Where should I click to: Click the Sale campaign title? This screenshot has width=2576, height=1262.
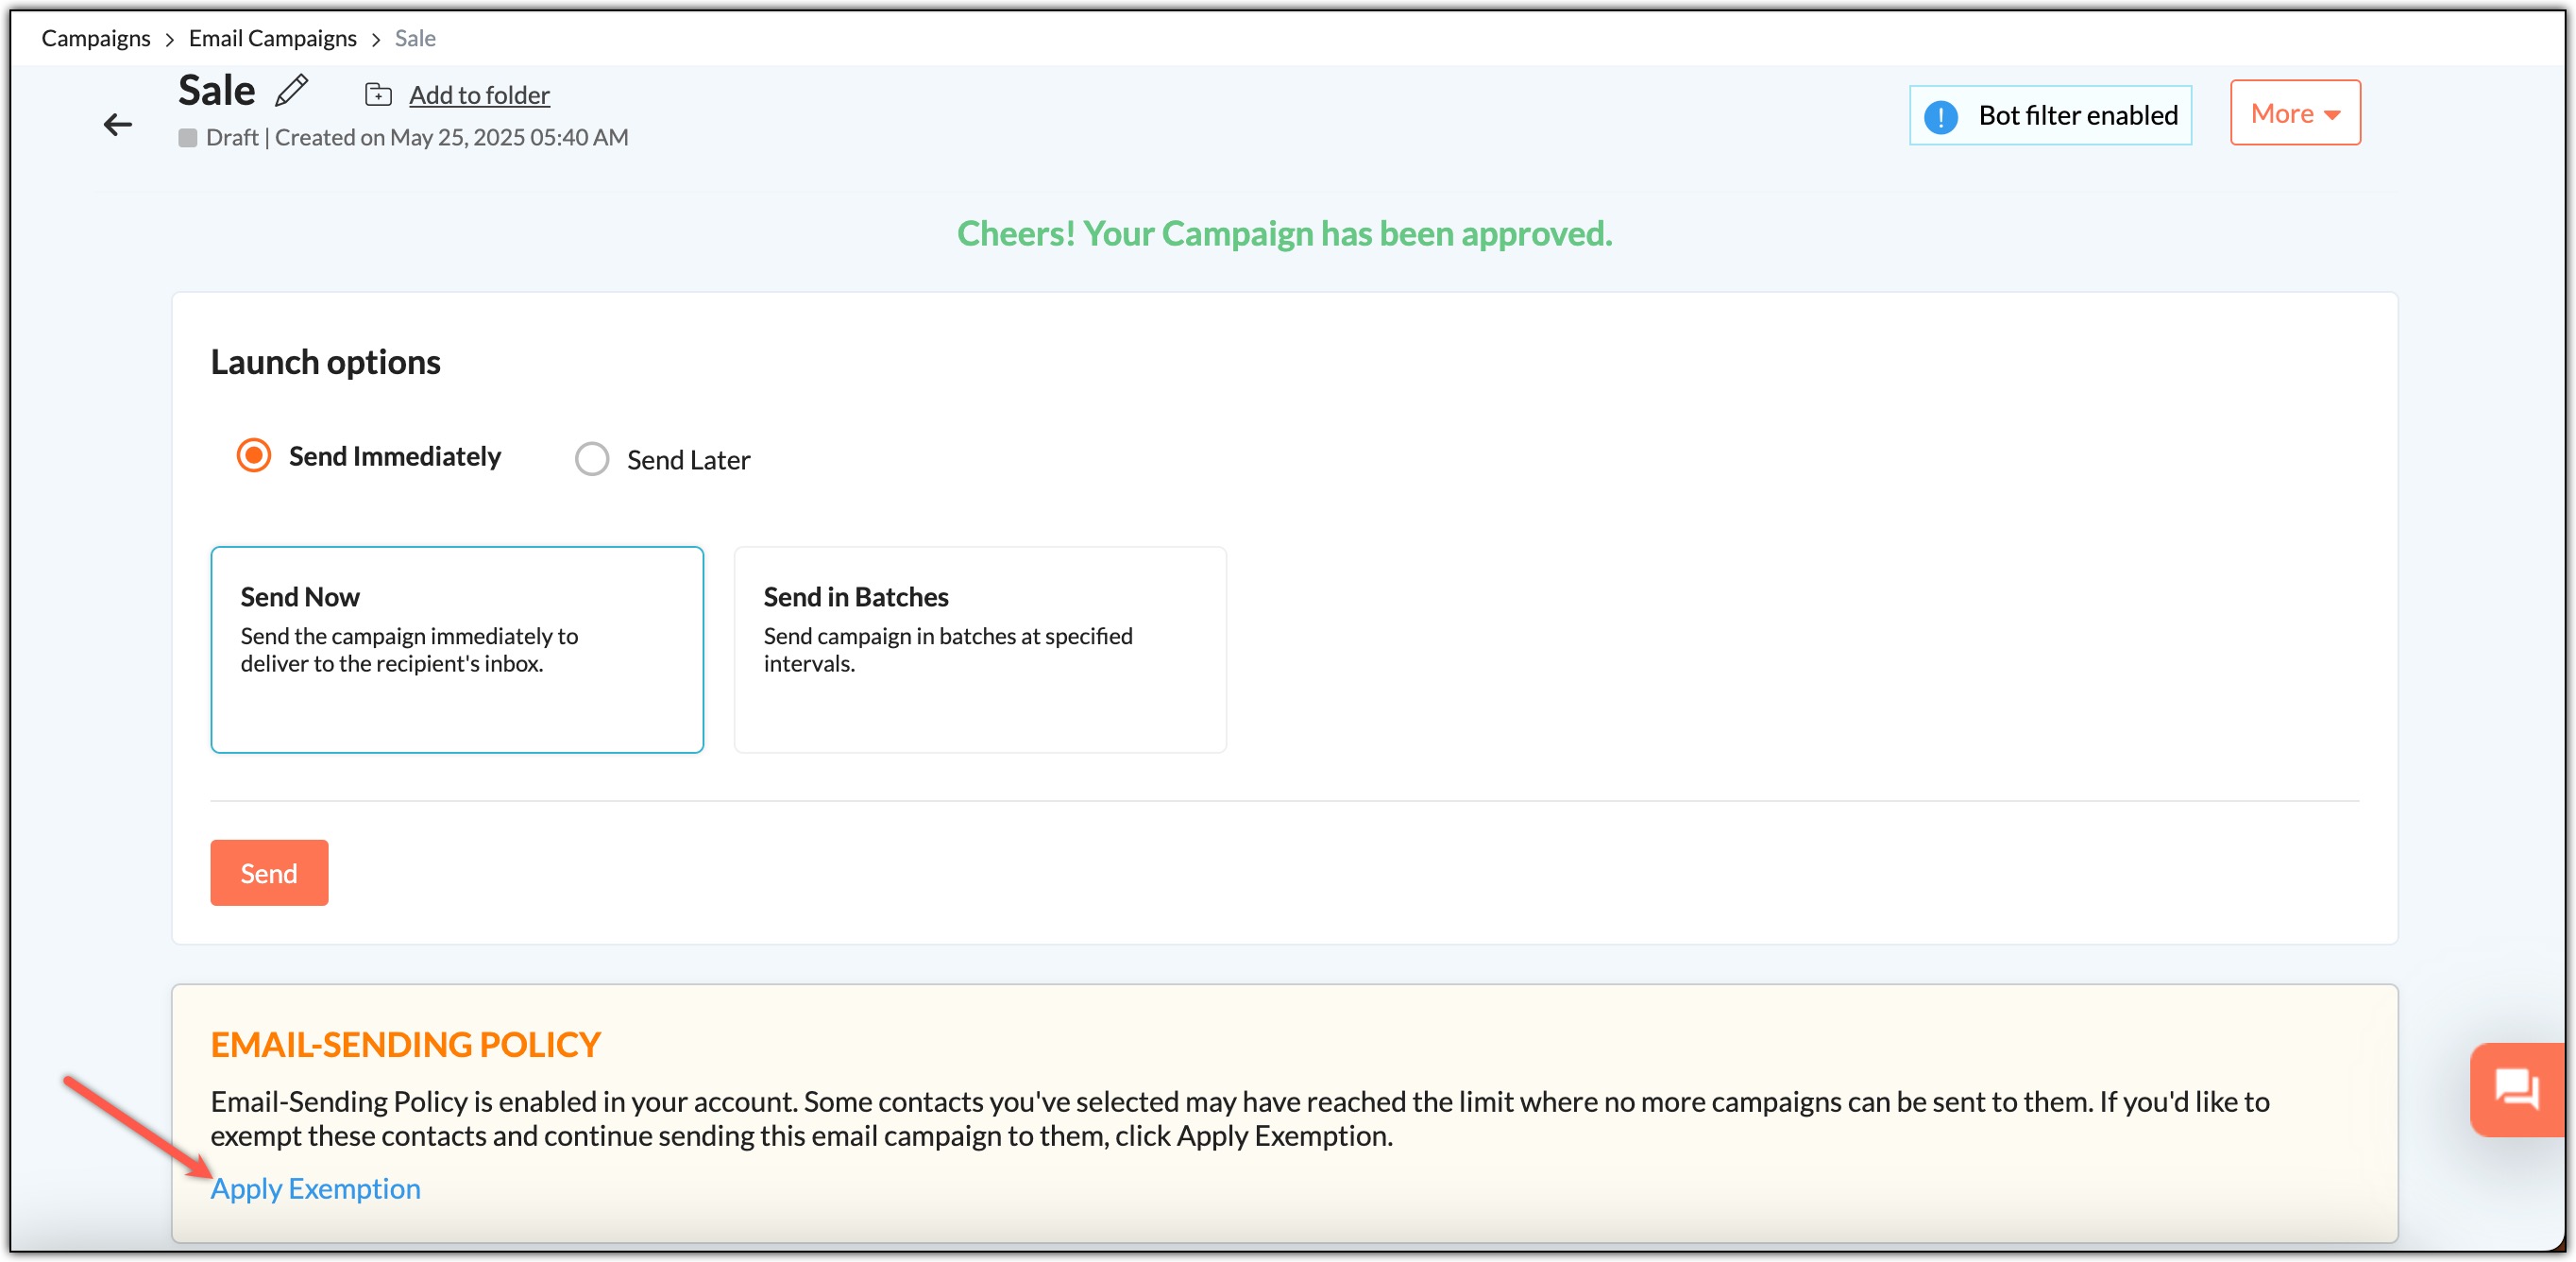217,91
